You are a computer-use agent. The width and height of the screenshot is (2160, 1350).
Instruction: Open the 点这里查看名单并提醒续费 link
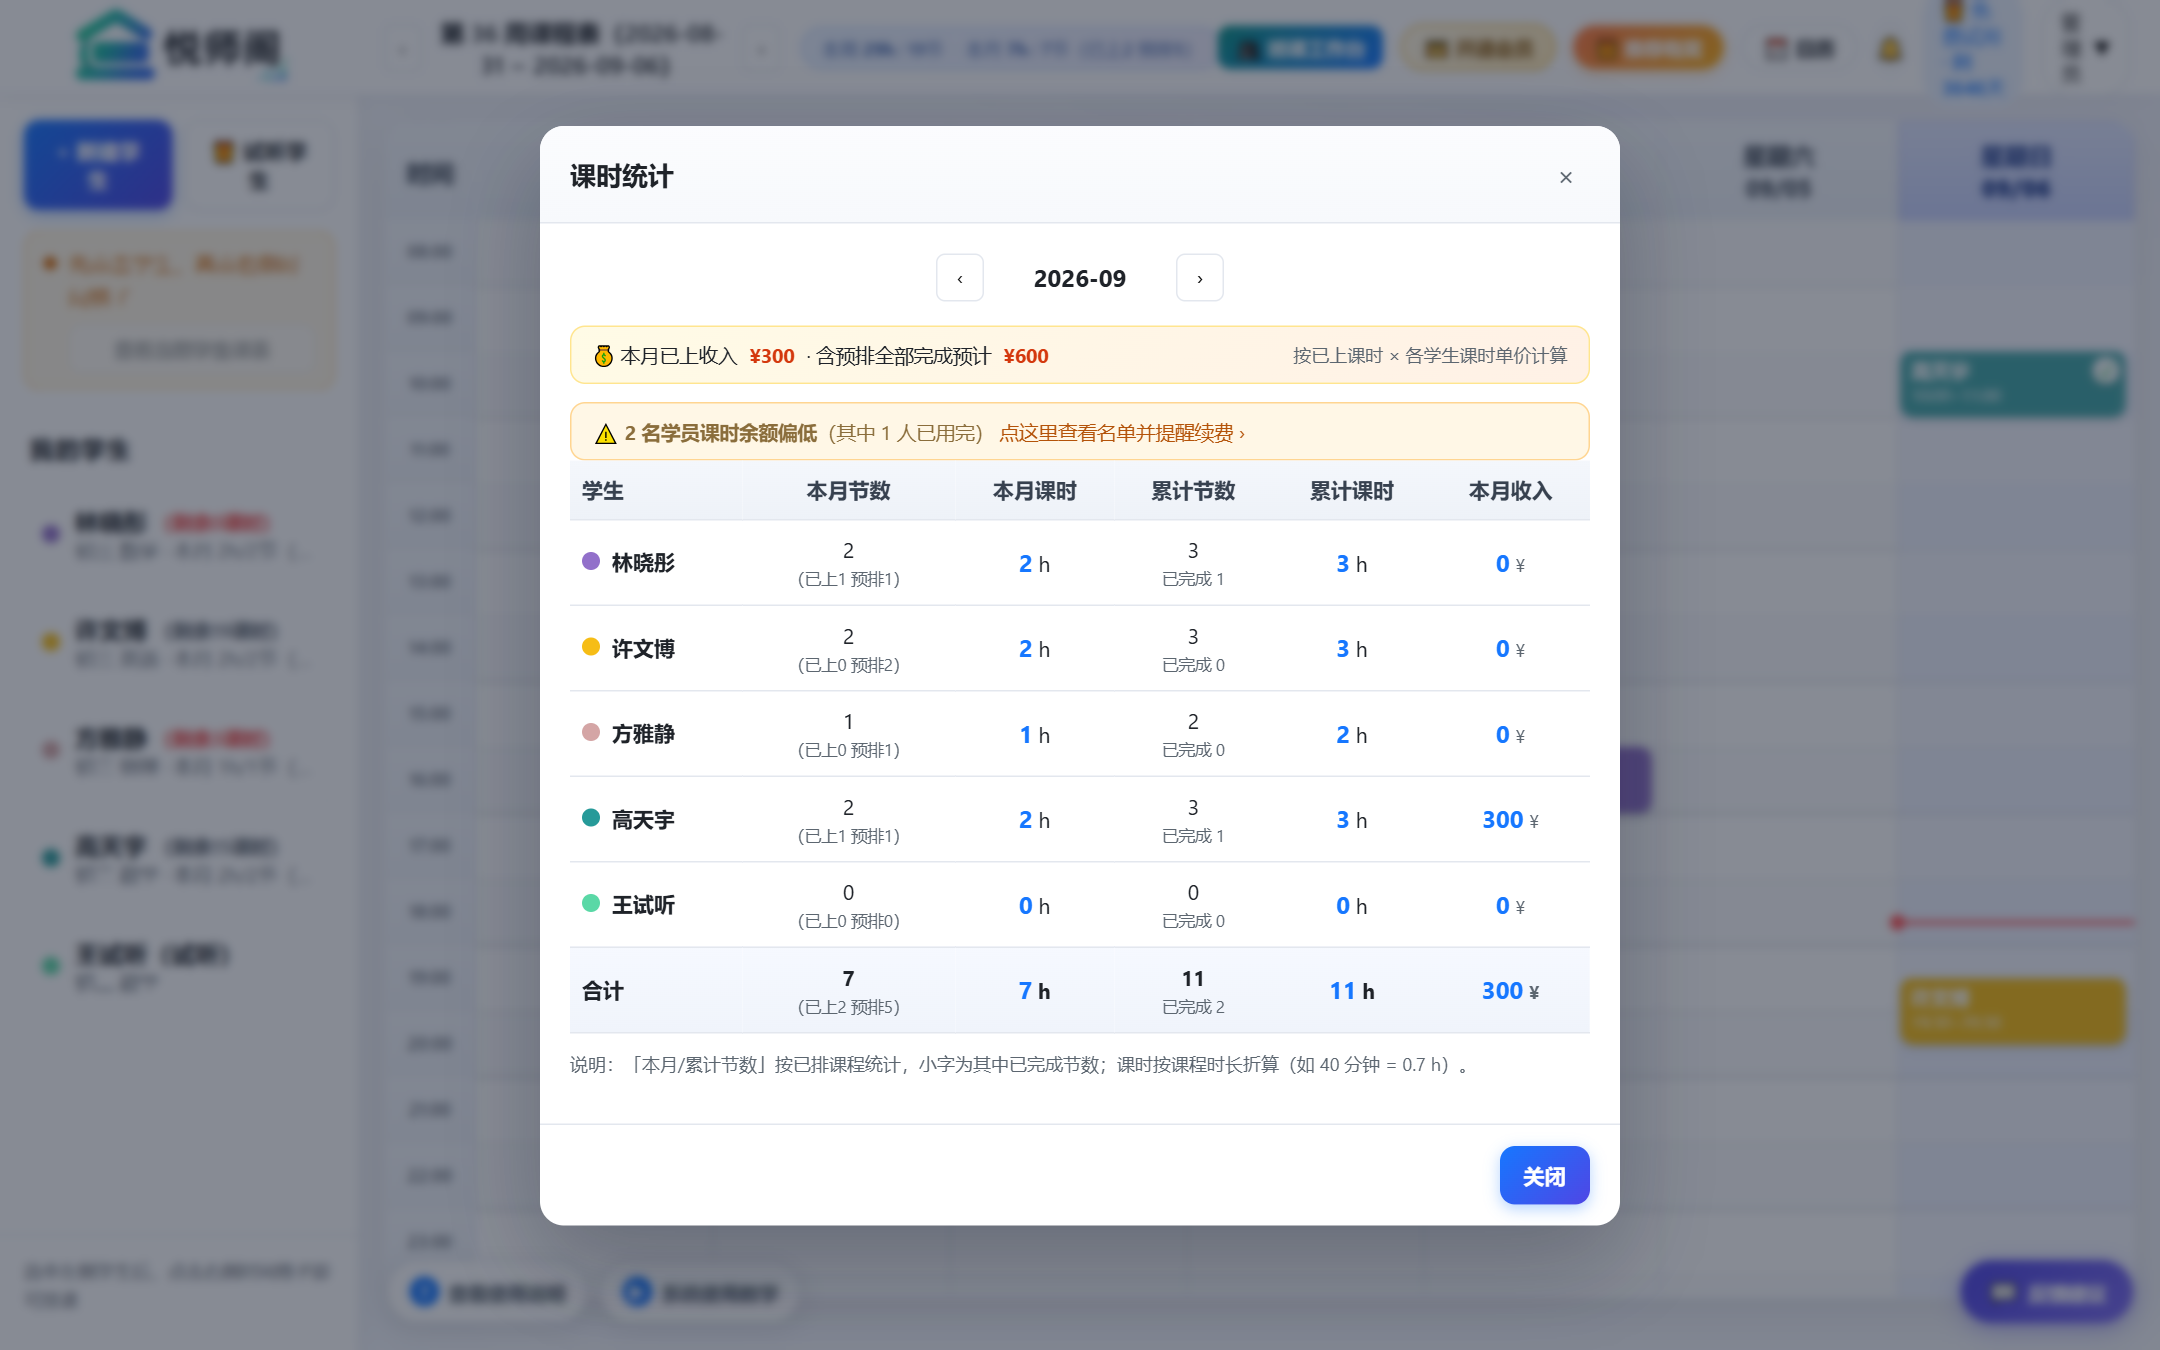pyautogui.click(x=1122, y=433)
